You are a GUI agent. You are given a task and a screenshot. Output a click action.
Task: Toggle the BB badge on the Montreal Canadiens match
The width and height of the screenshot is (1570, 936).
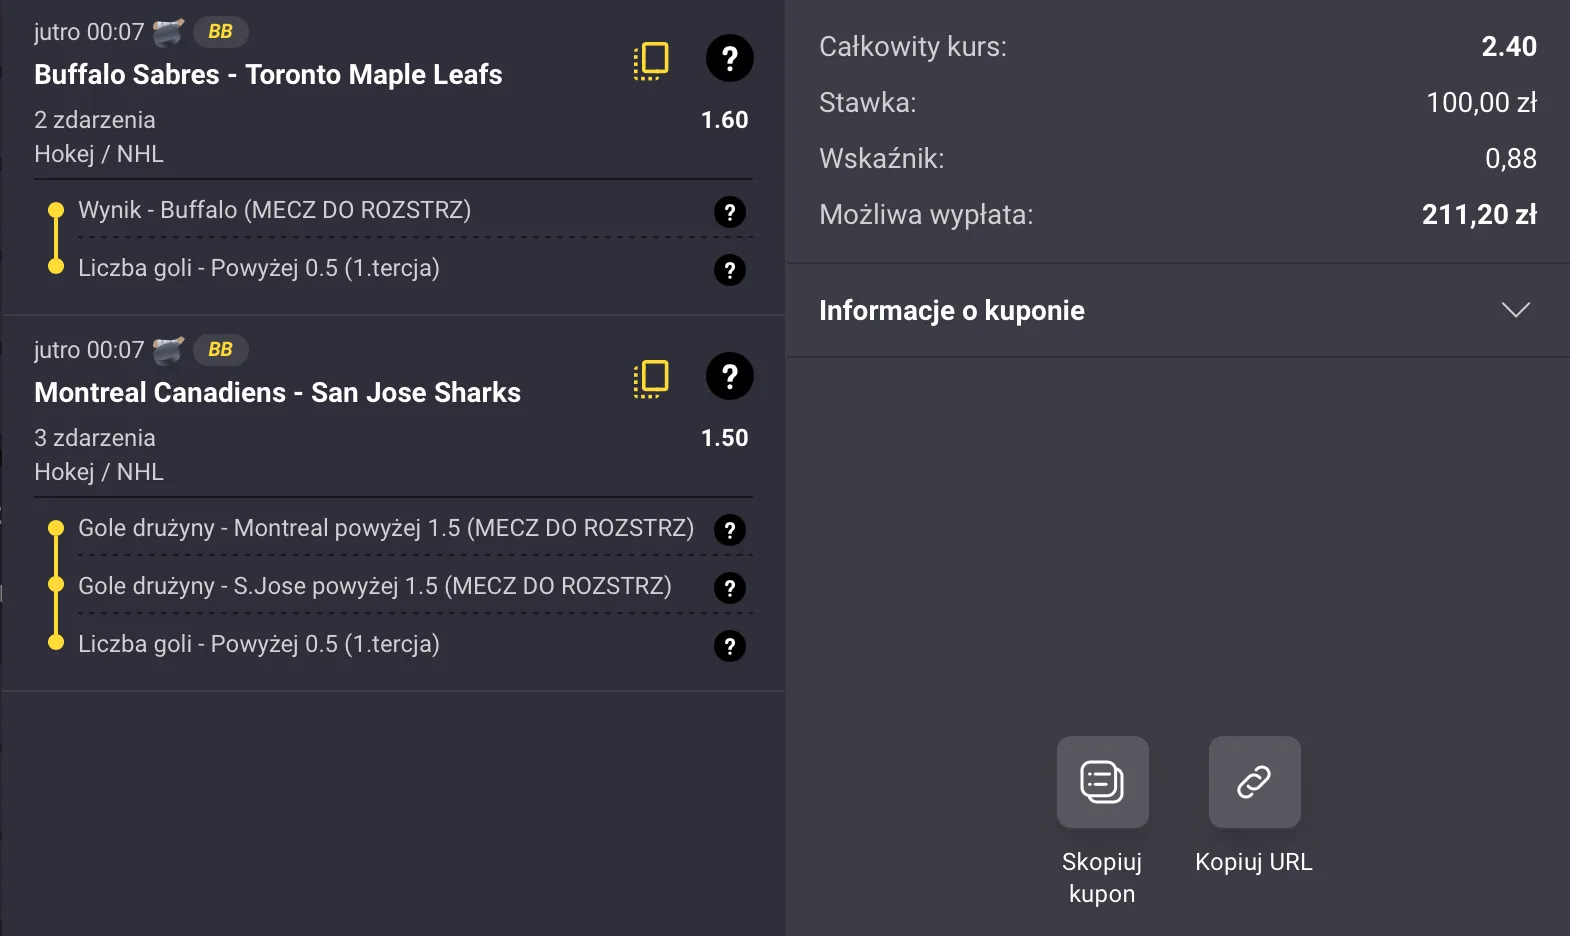(220, 349)
